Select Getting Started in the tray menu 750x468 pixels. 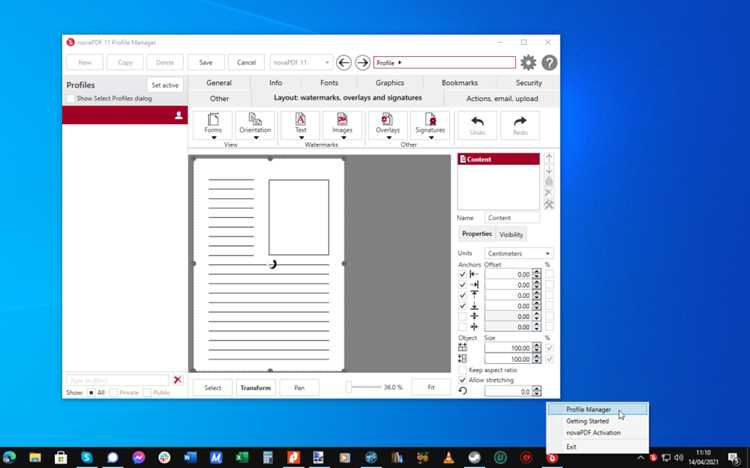[x=587, y=421]
